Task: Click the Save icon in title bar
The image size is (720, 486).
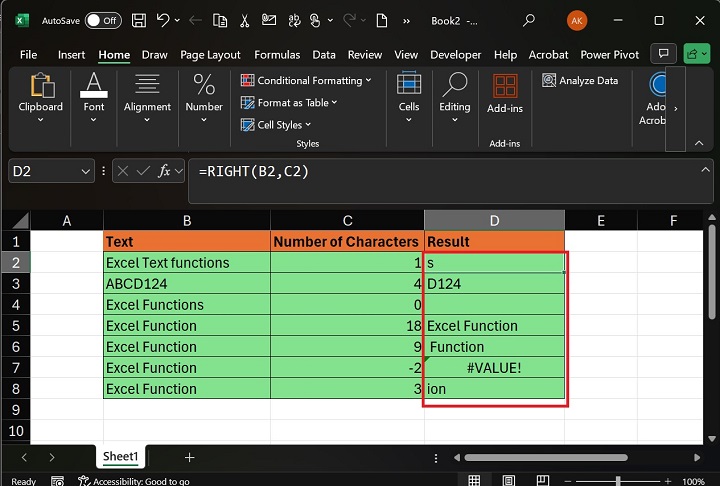Action: point(140,20)
